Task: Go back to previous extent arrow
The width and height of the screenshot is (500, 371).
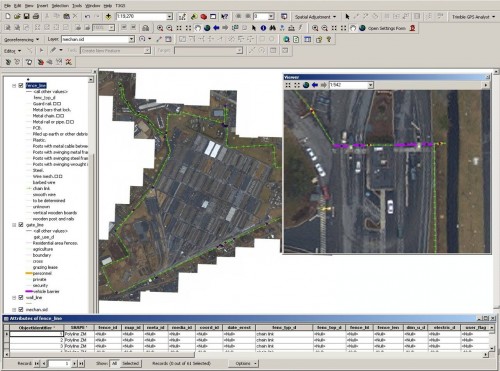Action: click(x=216, y=28)
